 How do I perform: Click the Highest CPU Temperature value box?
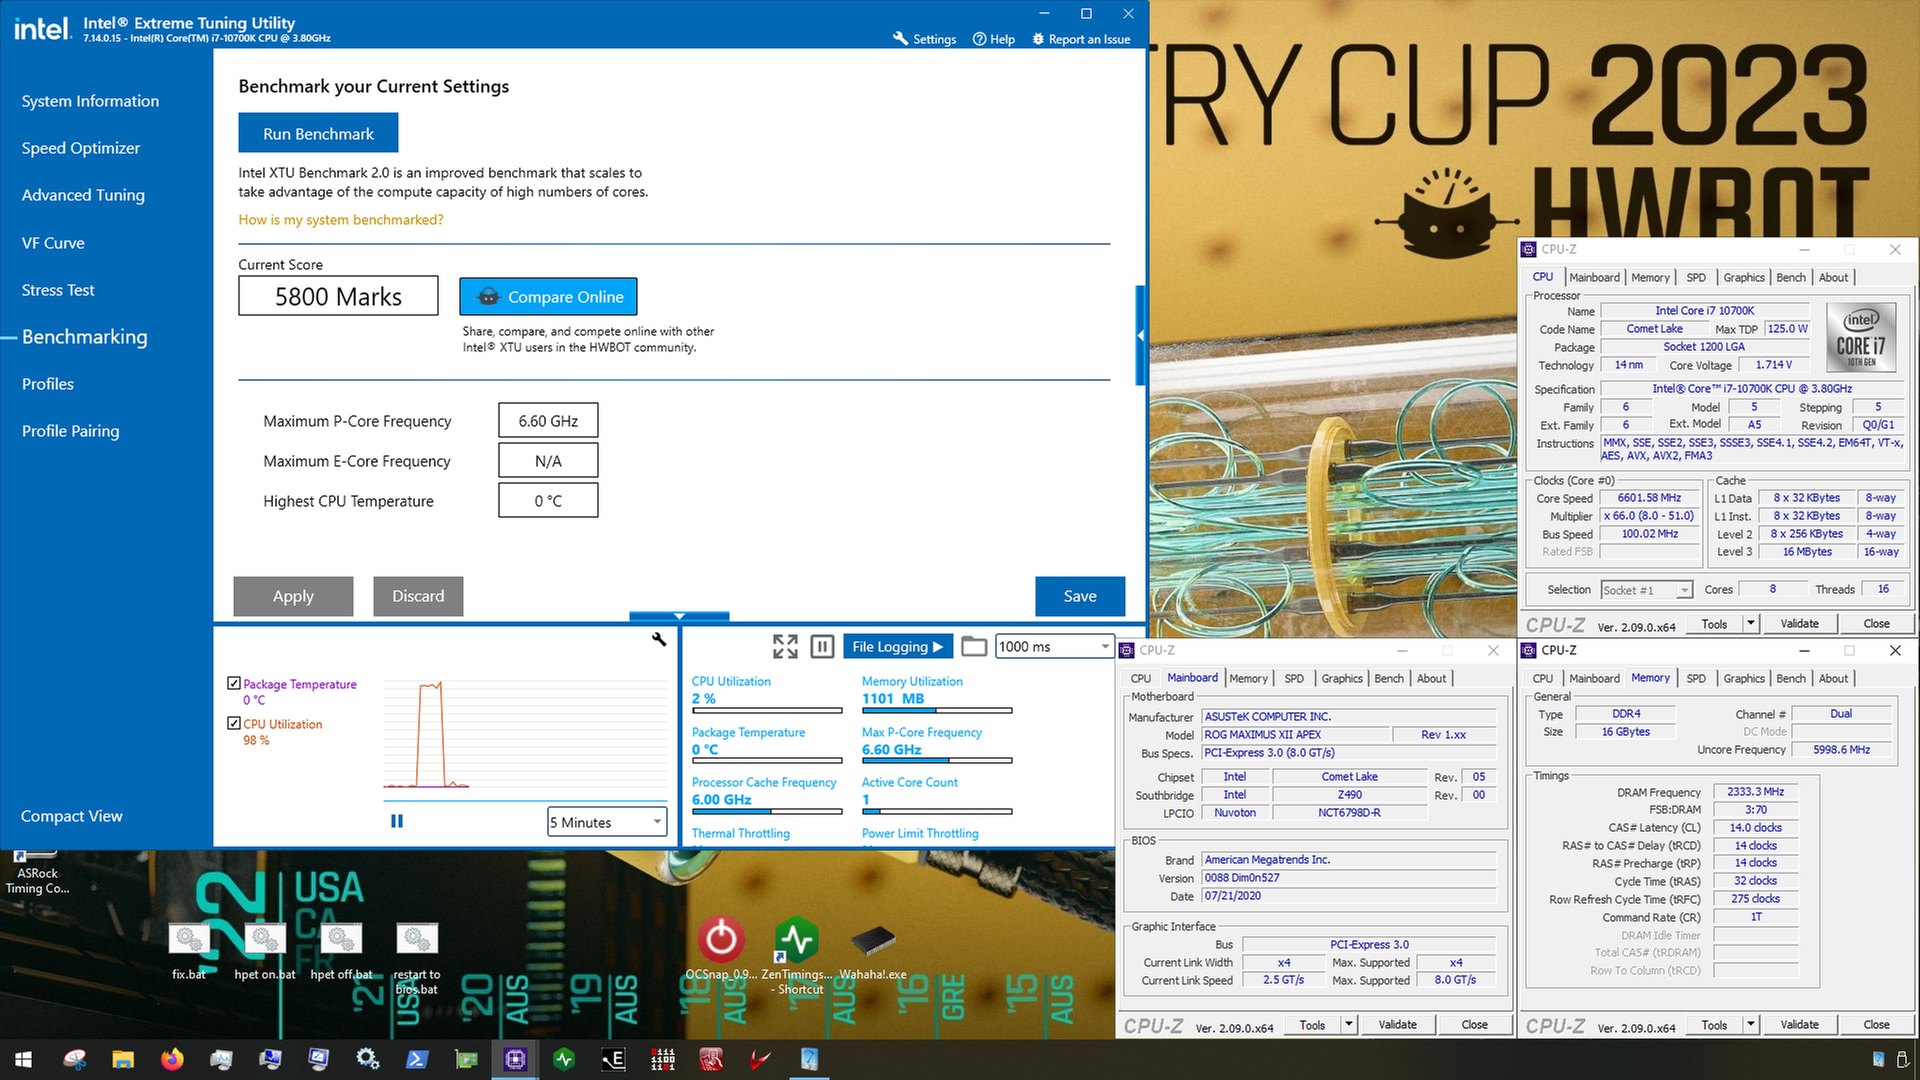pyautogui.click(x=548, y=501)
